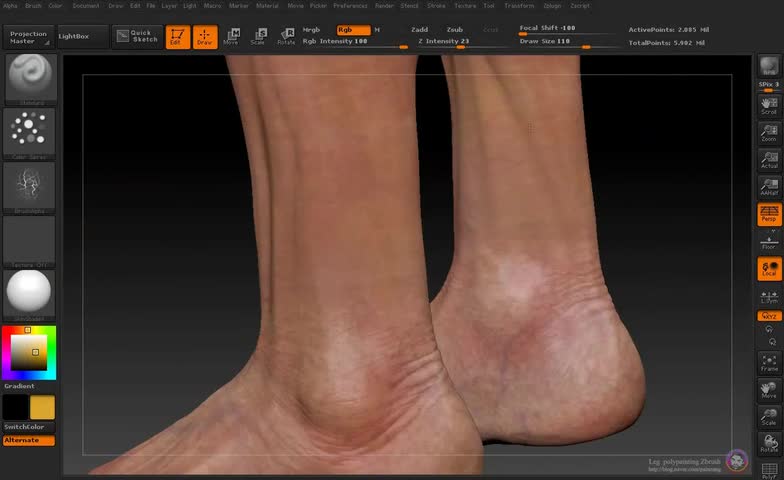Click the AAHalf view icon
784x480 pixels.
[769, 187]
